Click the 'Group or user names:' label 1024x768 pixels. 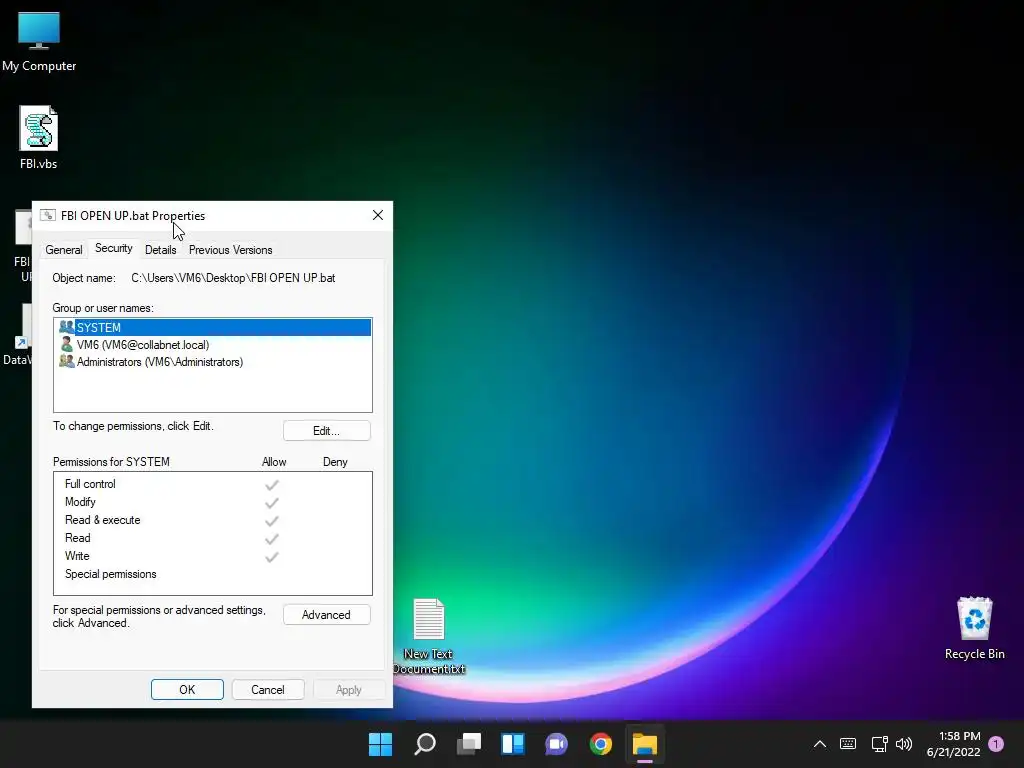[103, 308]
